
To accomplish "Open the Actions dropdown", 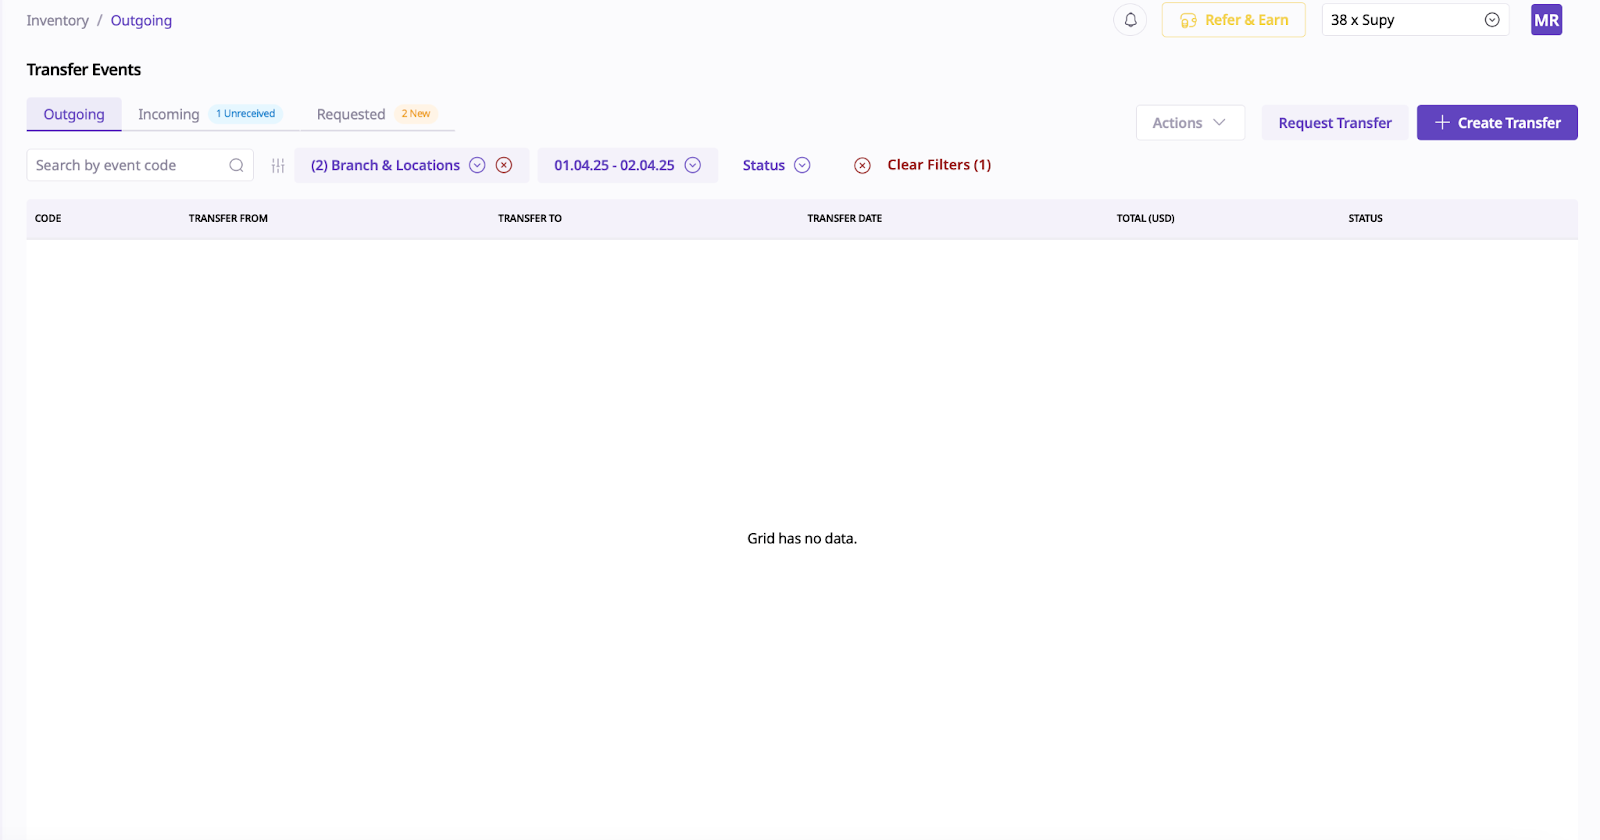I will click(x=1190, y=123).
